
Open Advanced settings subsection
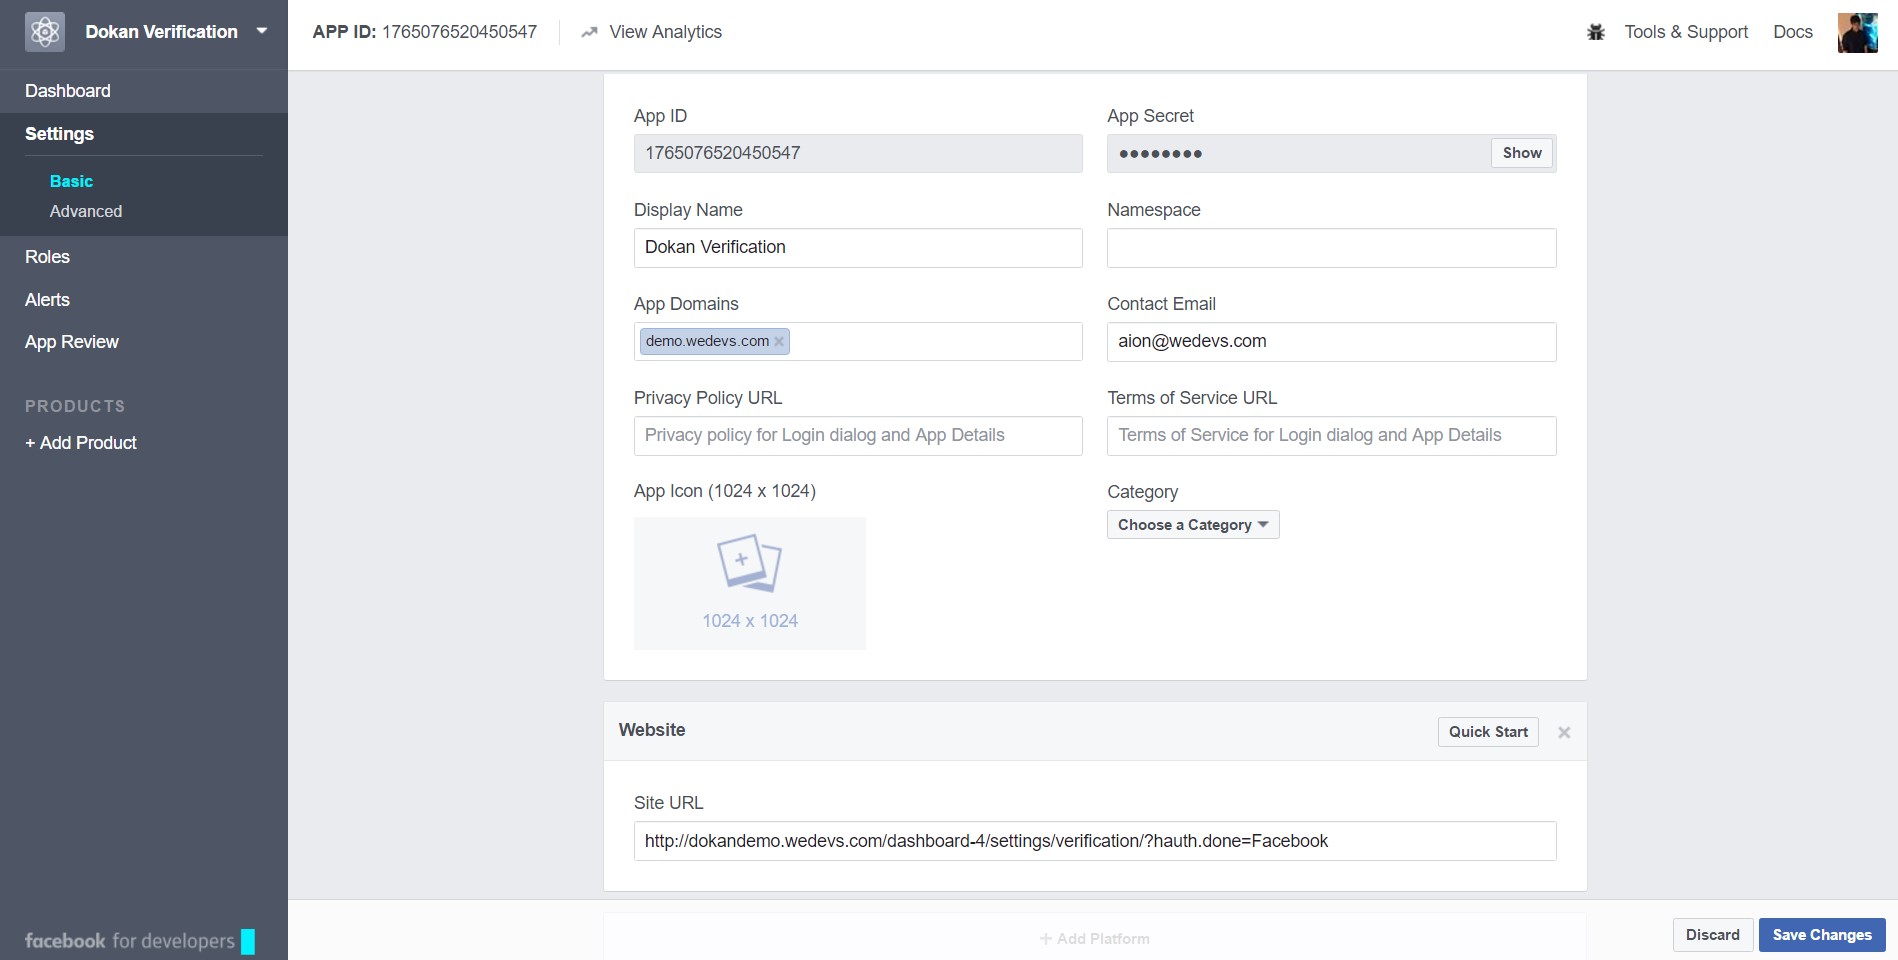(86, 211)
